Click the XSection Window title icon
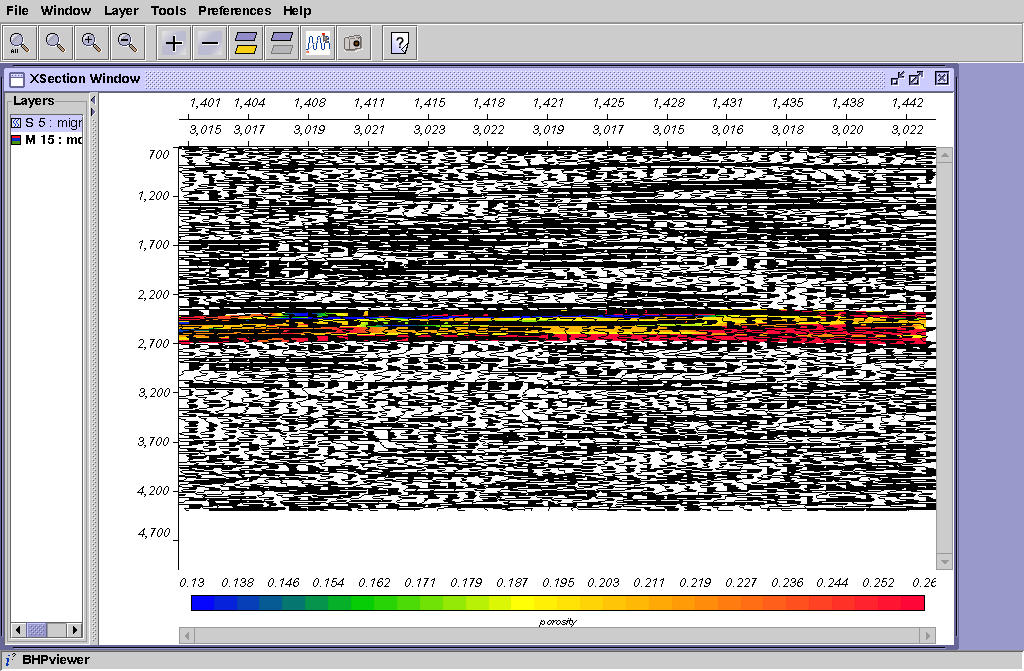 (x=17, y=79)
